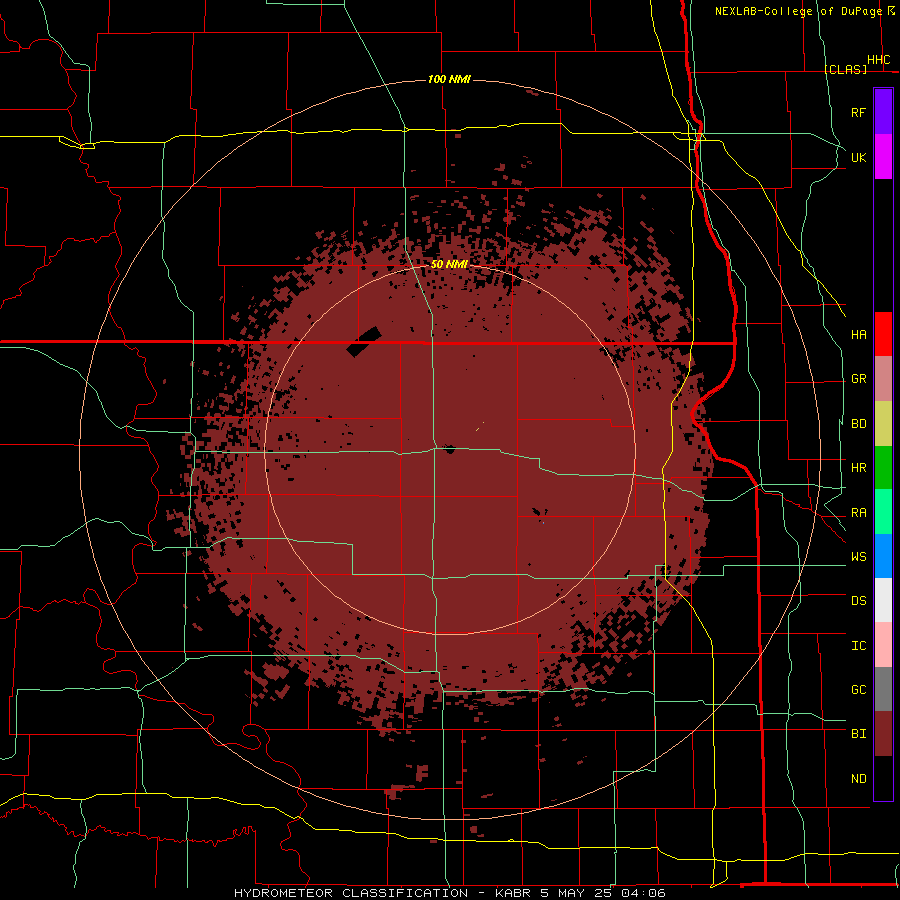
Task: Click the UK legend label
Action: [x=858, y=157]
